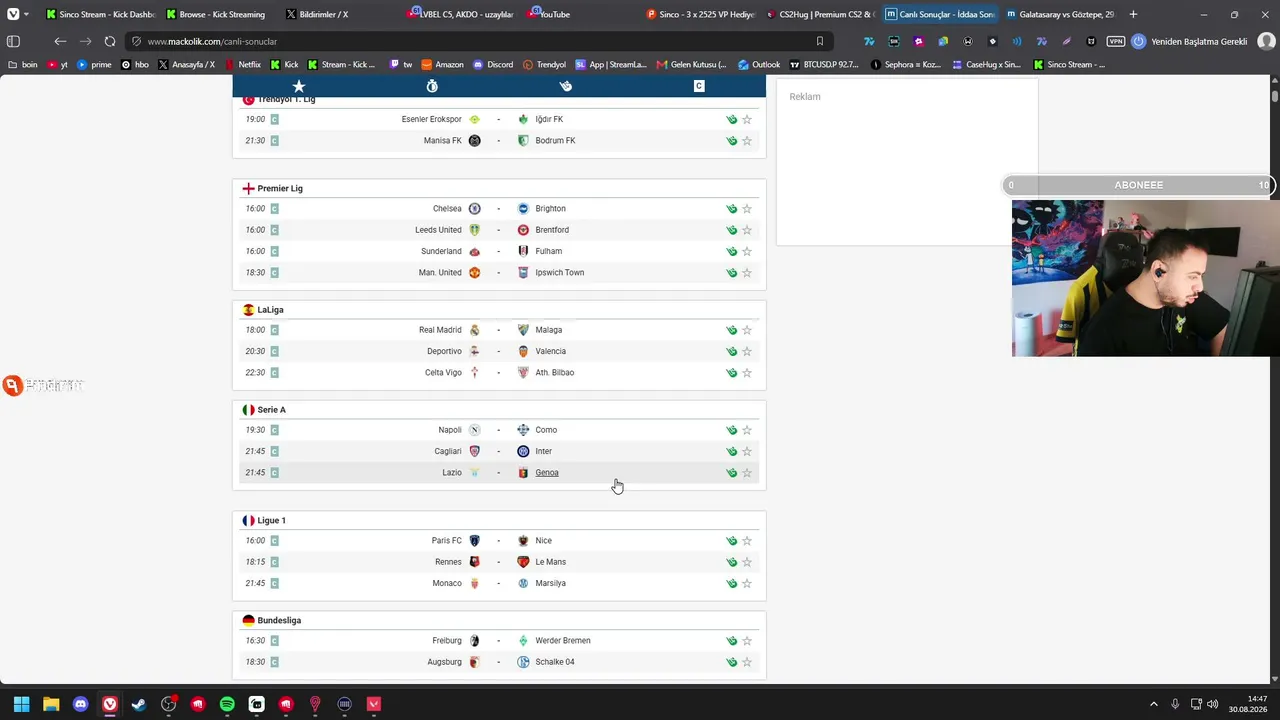The image size is (1280, 720).
Task: Click live icon beside Esenler Erokspor 19:00
Action: [274, 119]
